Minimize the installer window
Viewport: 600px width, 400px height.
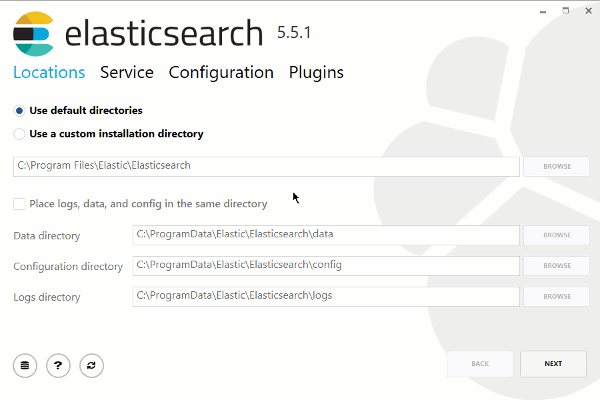tap(543, 11)
